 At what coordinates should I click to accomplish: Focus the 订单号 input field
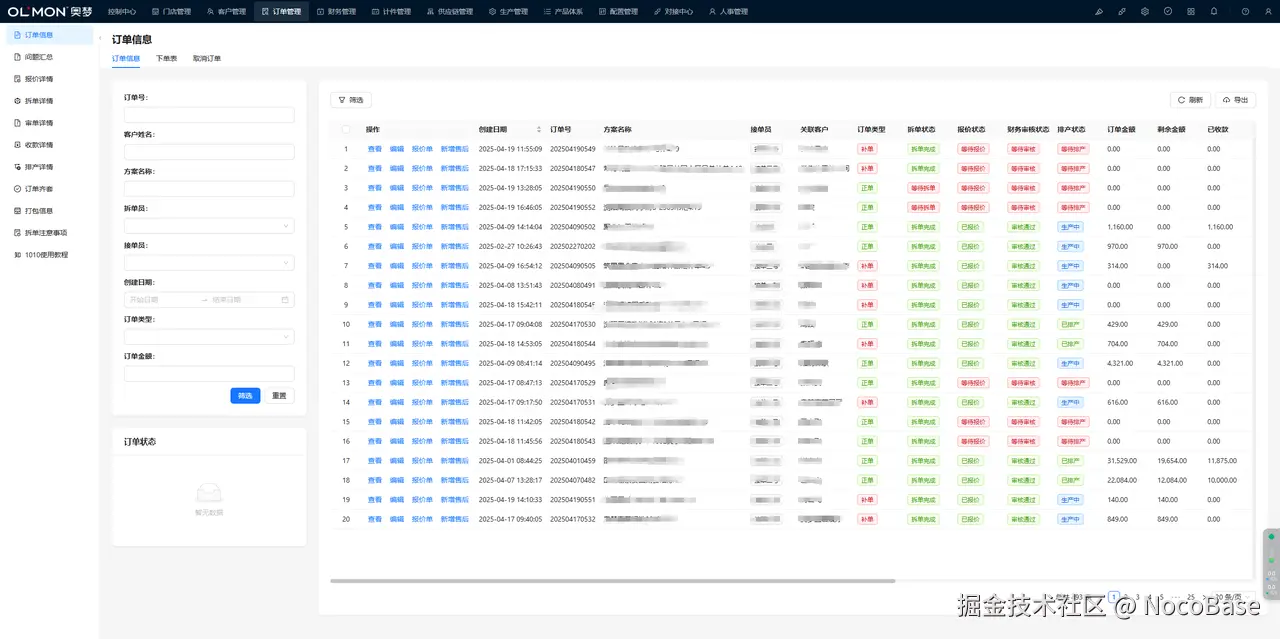tap(209, 115)
